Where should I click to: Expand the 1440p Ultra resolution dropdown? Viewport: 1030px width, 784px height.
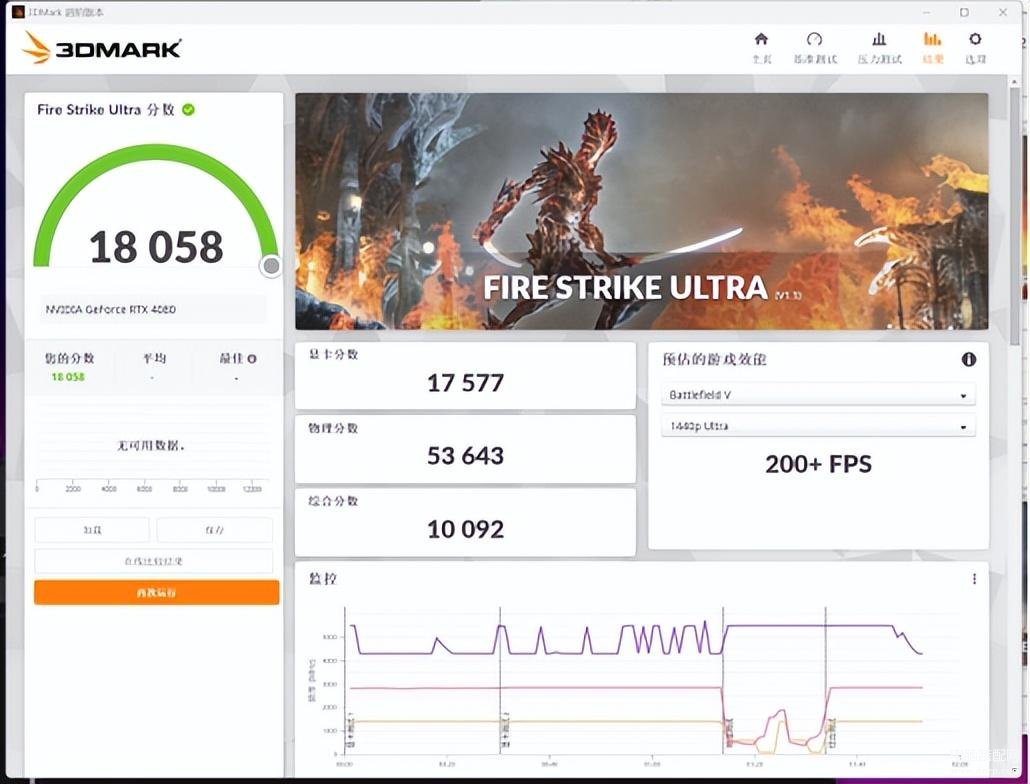pyautogui.click(x=818, y=426)
